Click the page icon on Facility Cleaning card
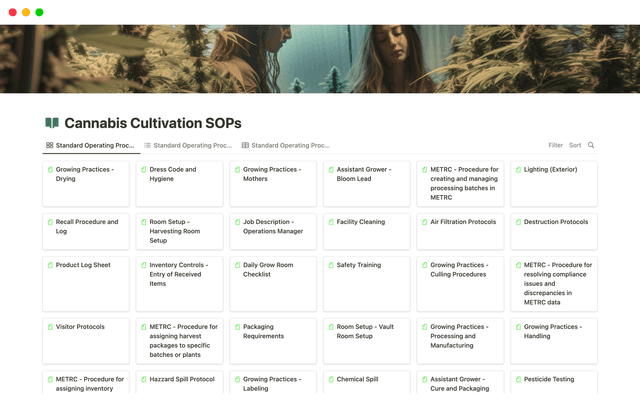The width and height of the screenshot is (640, 400). click(331, 222)
